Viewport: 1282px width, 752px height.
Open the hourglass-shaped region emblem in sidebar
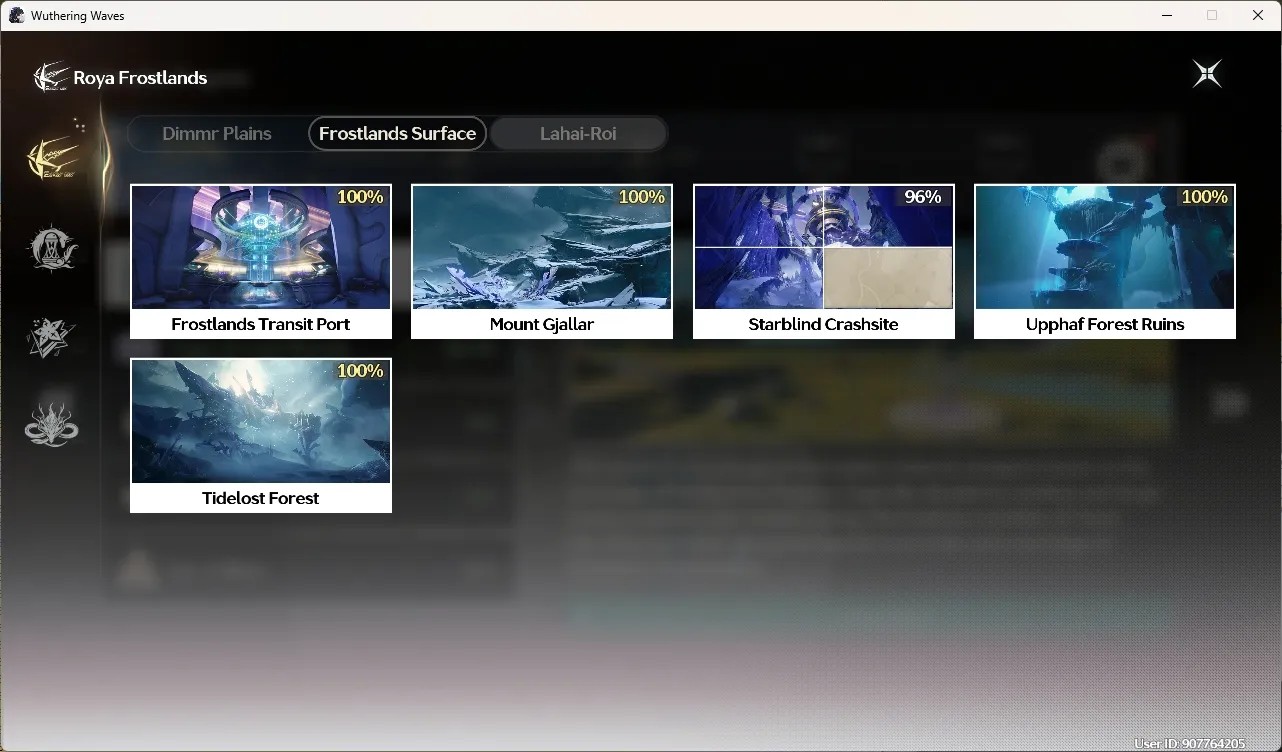[51, 247]
